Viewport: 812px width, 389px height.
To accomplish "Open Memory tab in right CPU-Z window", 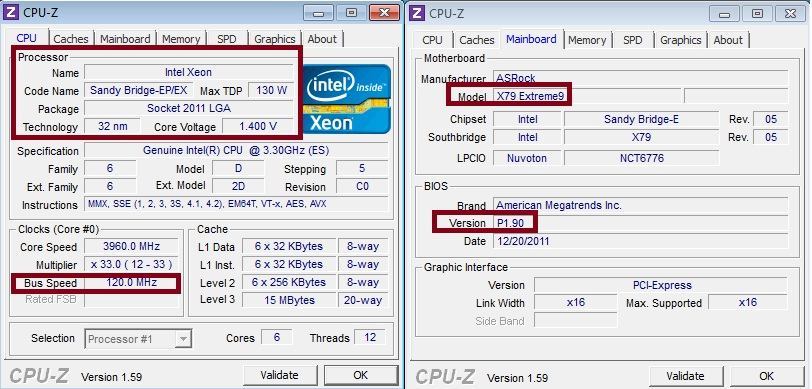I will point(587,40).
